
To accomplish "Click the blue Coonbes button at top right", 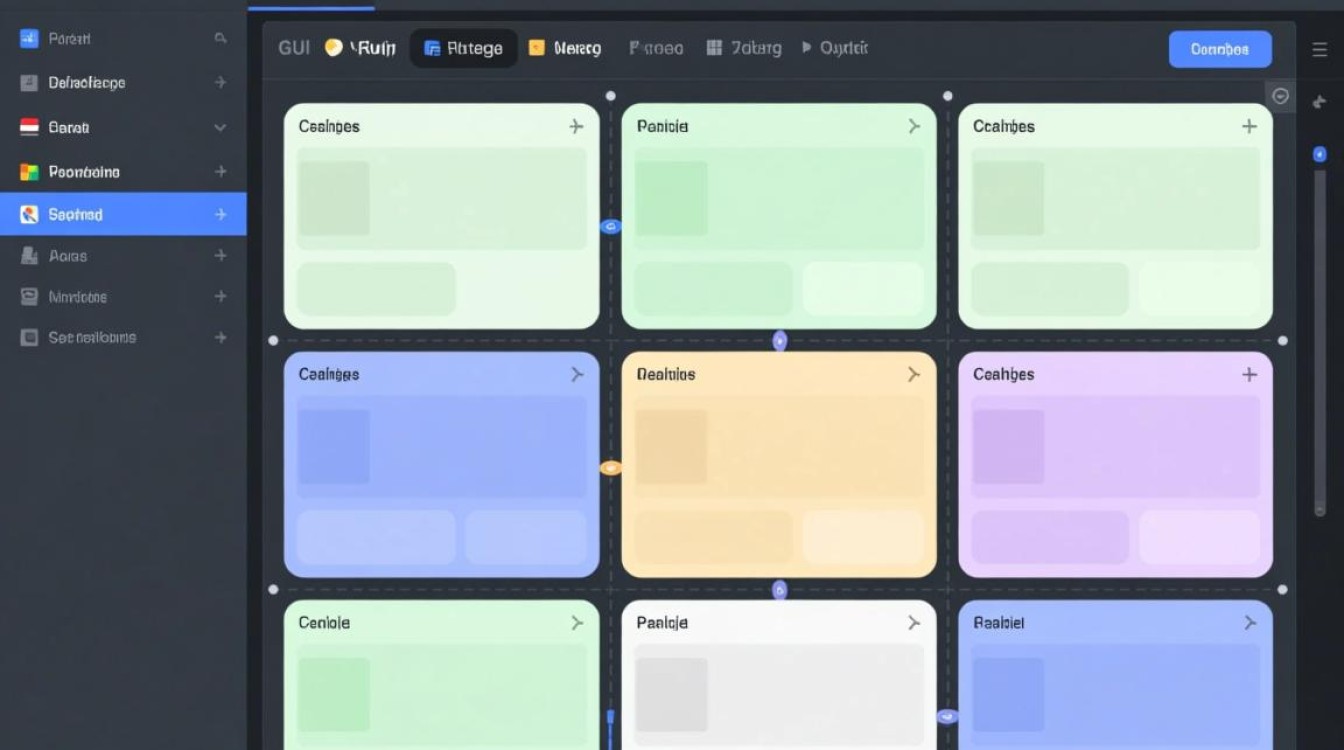I will point(1220,49).
